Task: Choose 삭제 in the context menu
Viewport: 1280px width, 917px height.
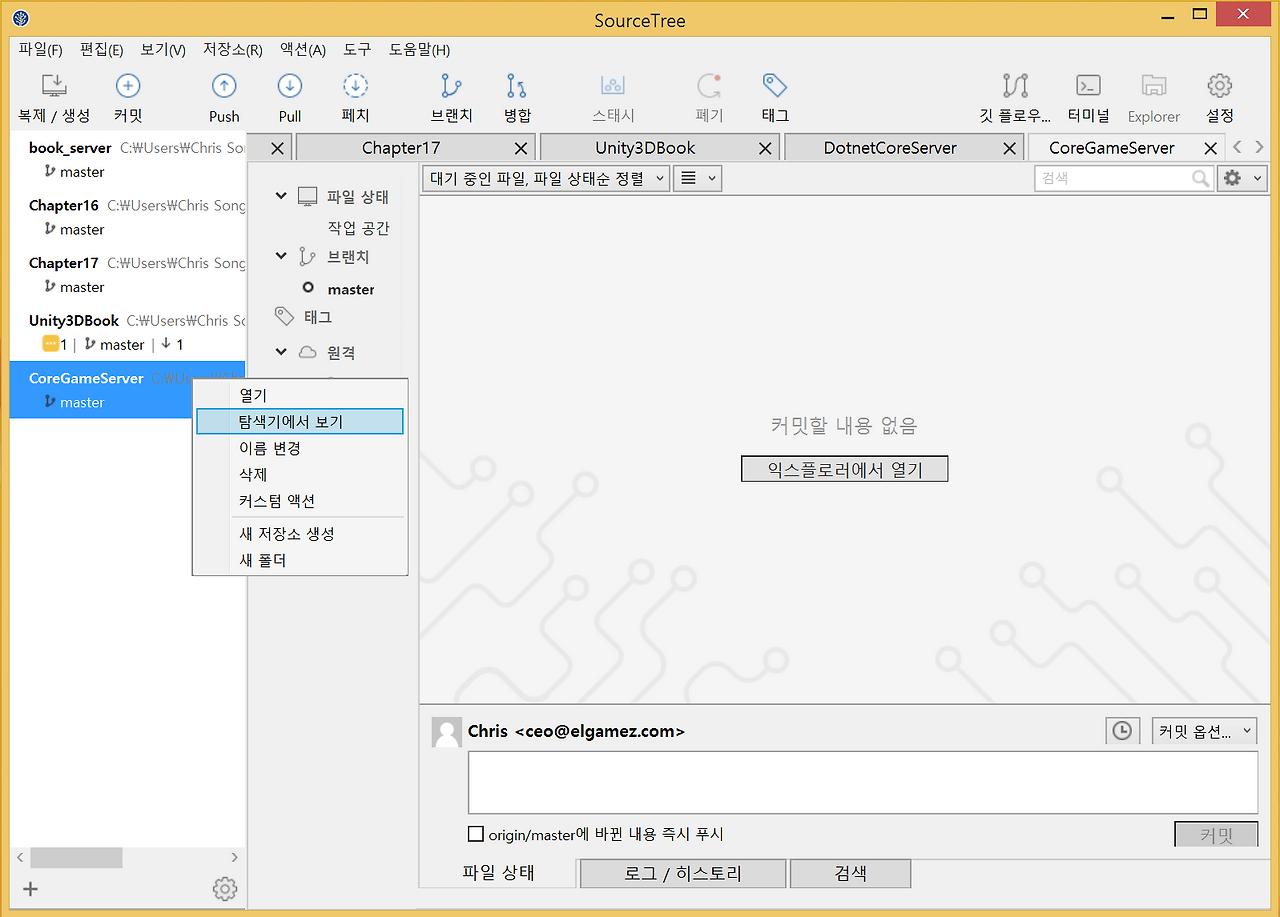Action: (300, 474)
